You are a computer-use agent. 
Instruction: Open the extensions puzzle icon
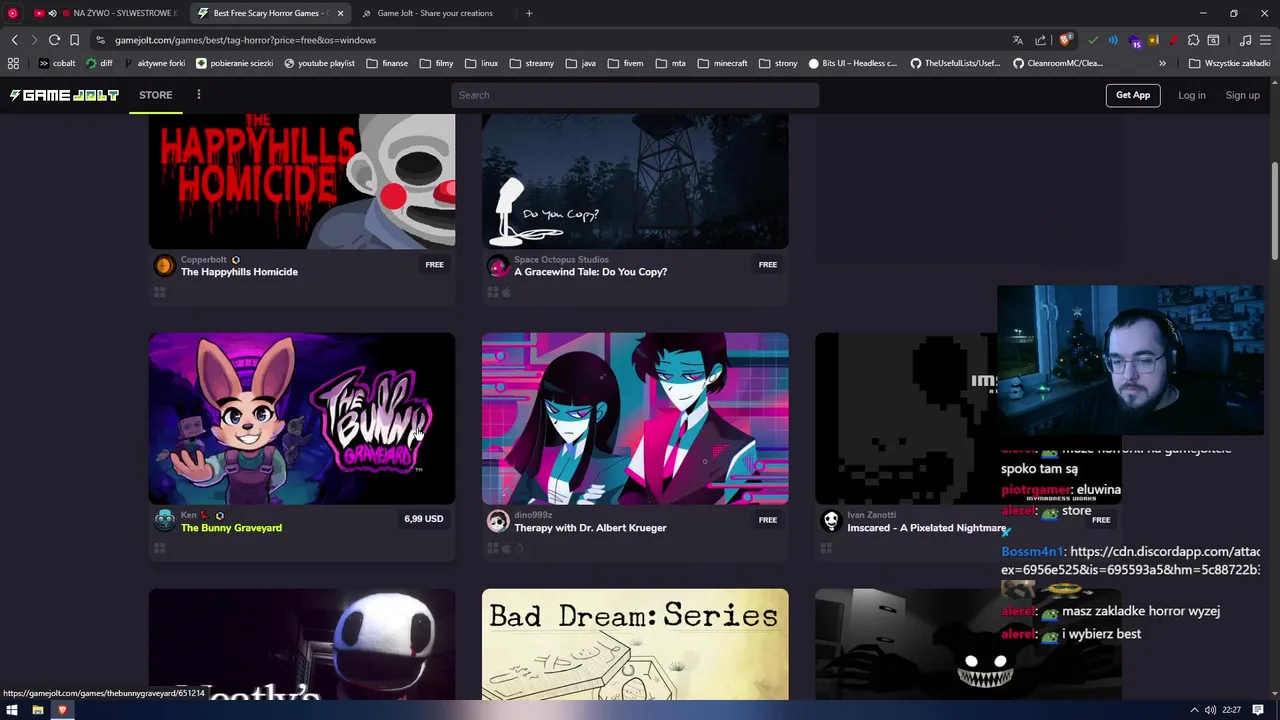[1193, 40]
